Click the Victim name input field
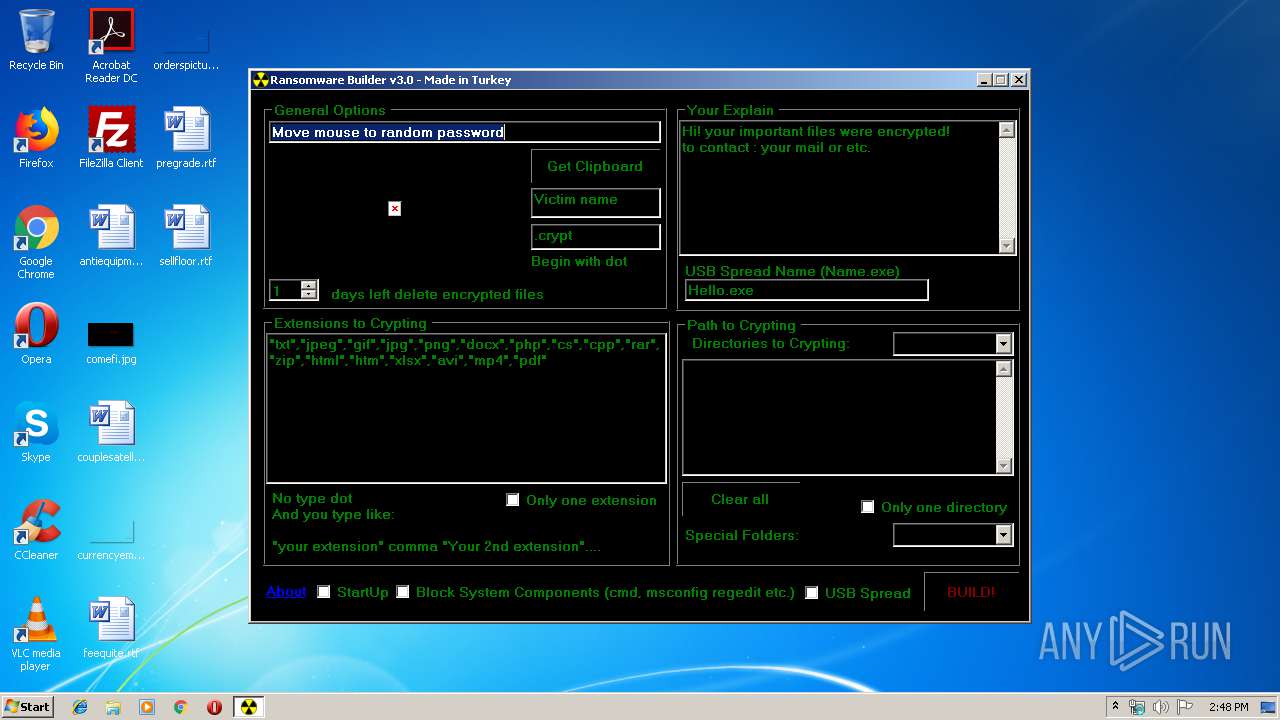This screenshot has width=1280, height=720. pyautogui.click(x=596, y=203)
